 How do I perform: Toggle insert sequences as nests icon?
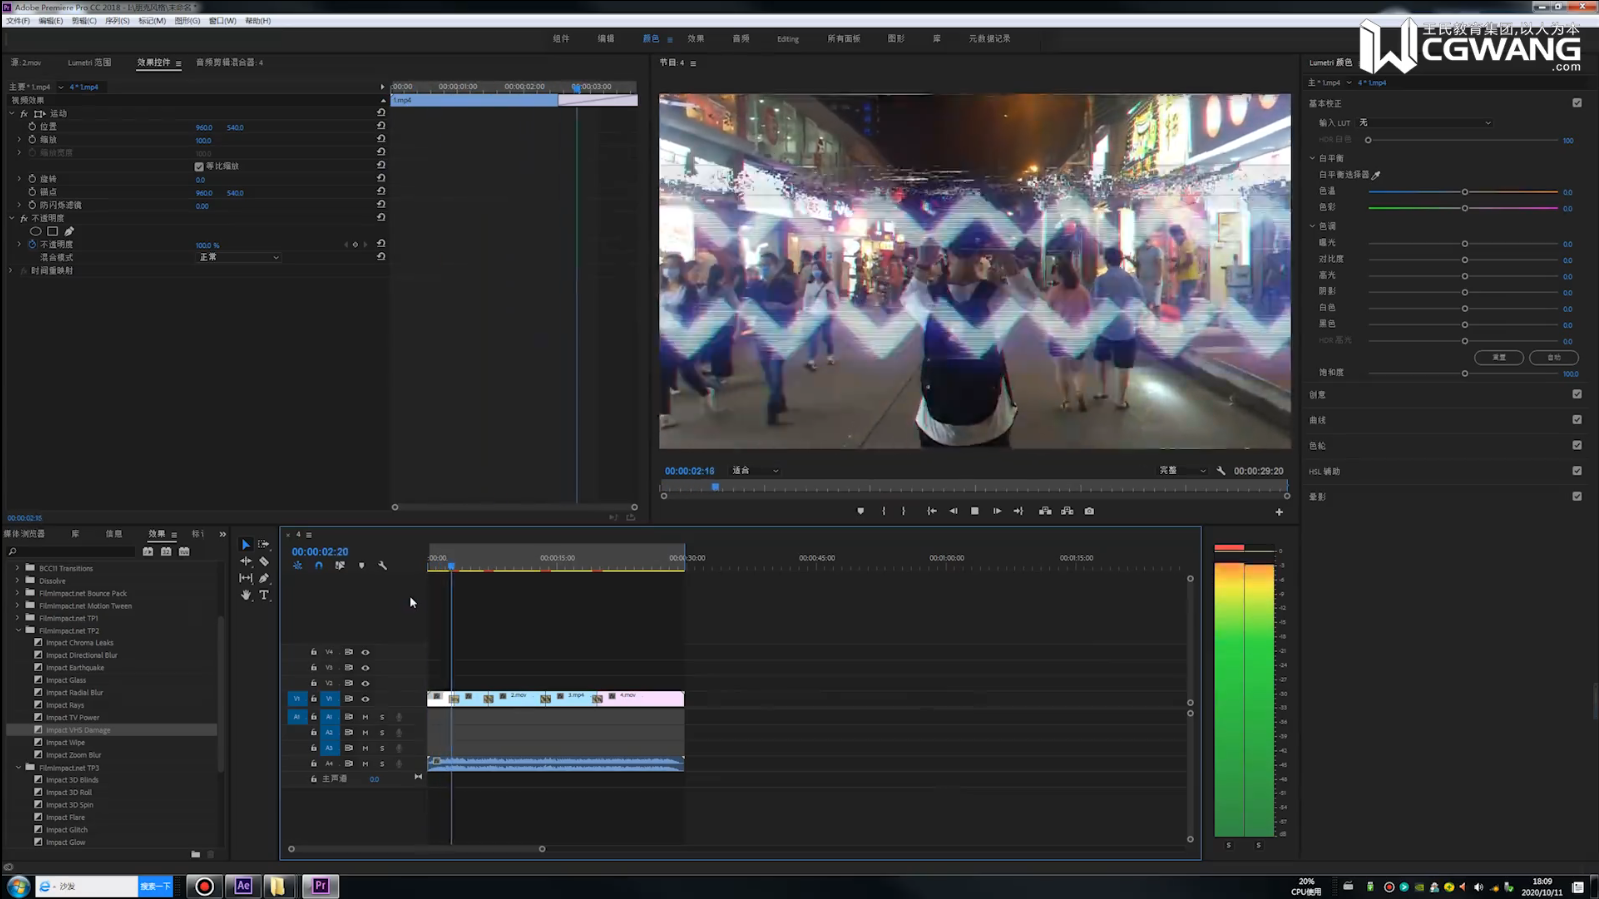298,566
